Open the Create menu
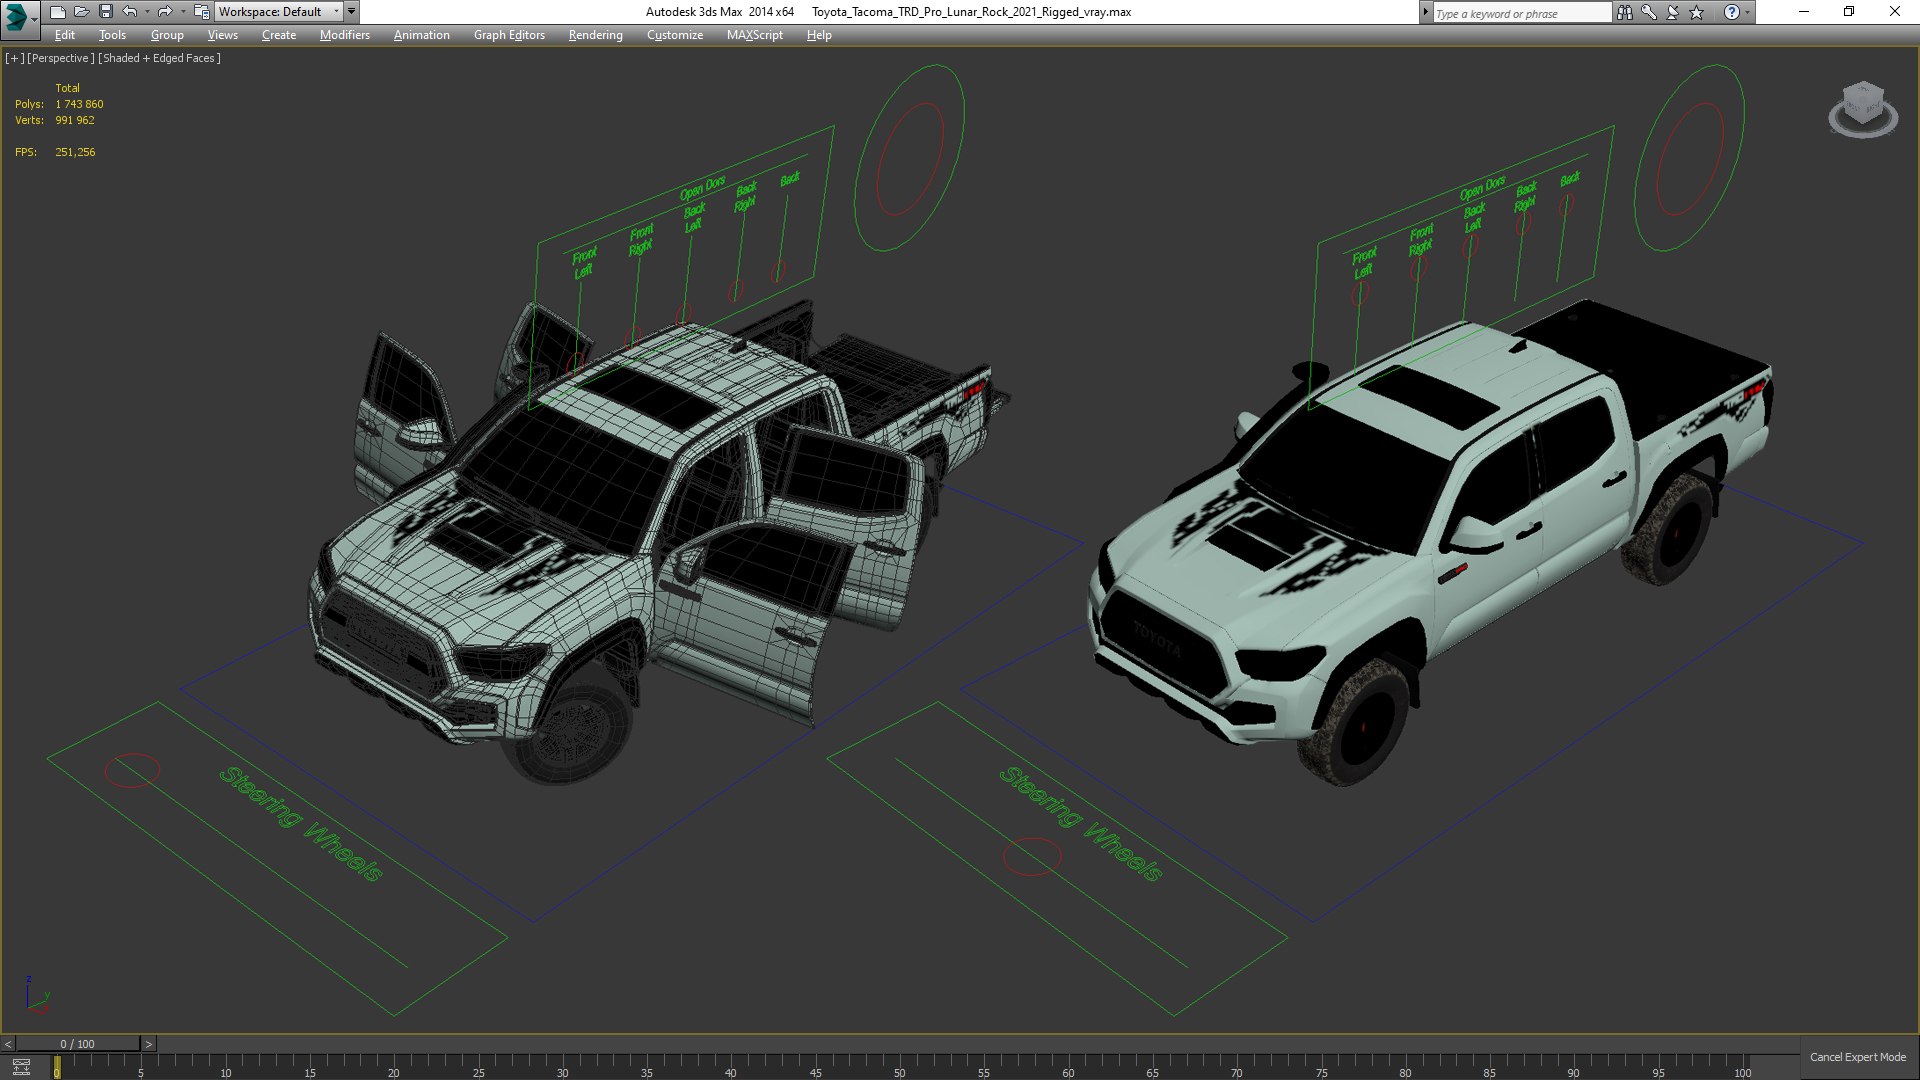Screen dimensions: 1920x1080 279,35
